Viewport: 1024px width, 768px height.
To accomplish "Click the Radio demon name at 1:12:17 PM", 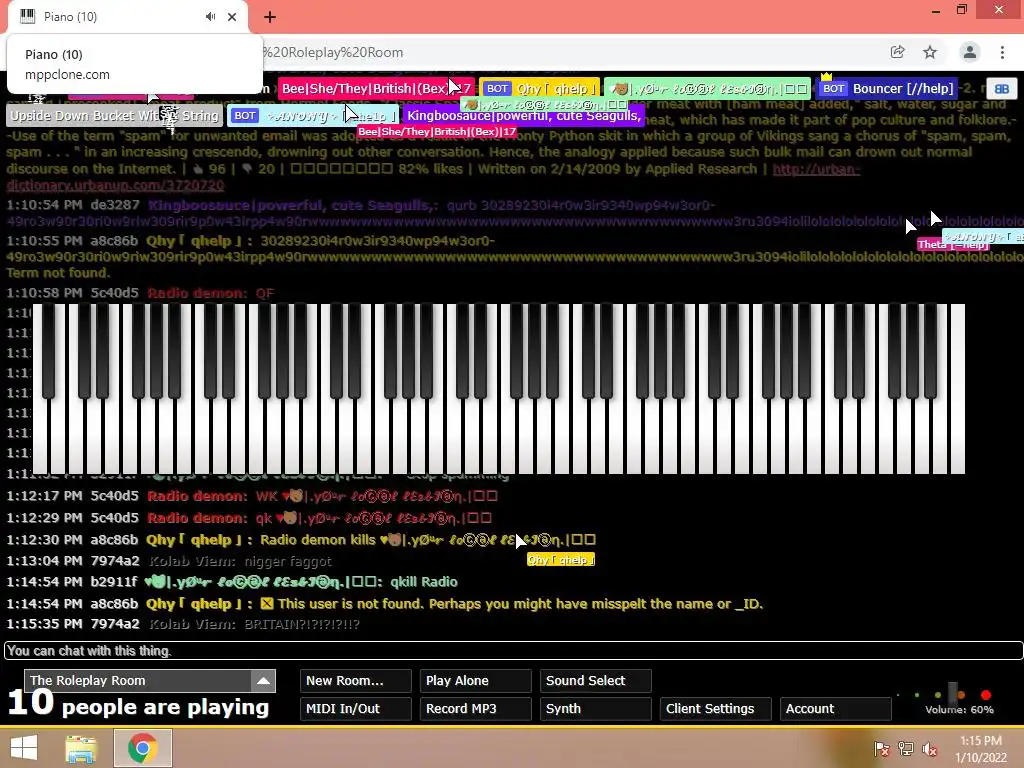I will (197, 496).
